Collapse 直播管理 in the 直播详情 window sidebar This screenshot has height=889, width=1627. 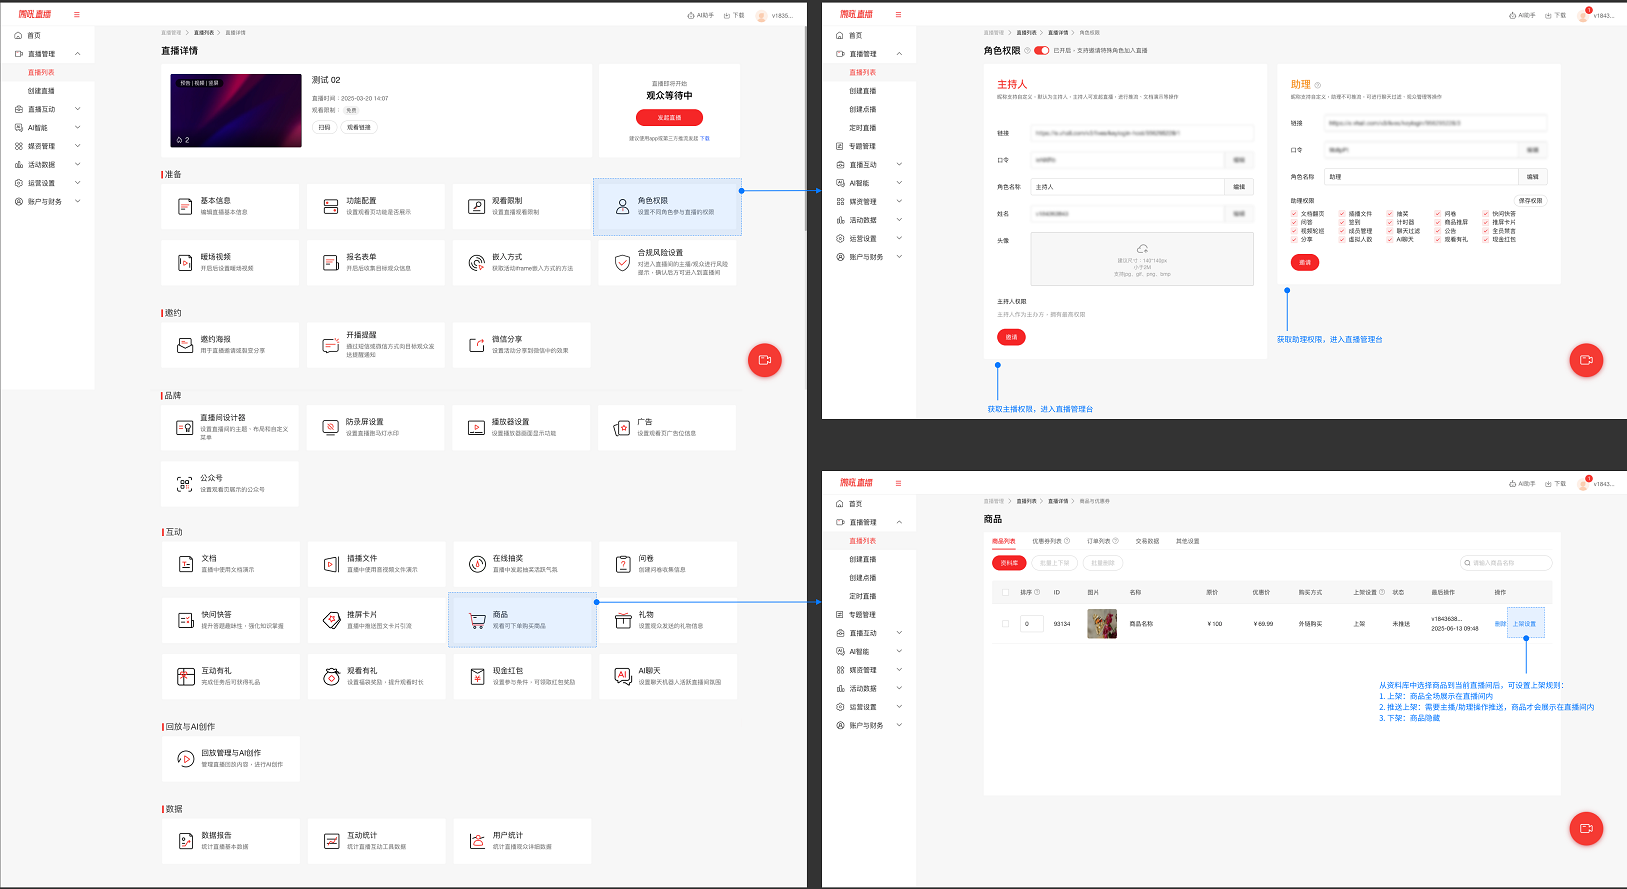click(77, 54)
